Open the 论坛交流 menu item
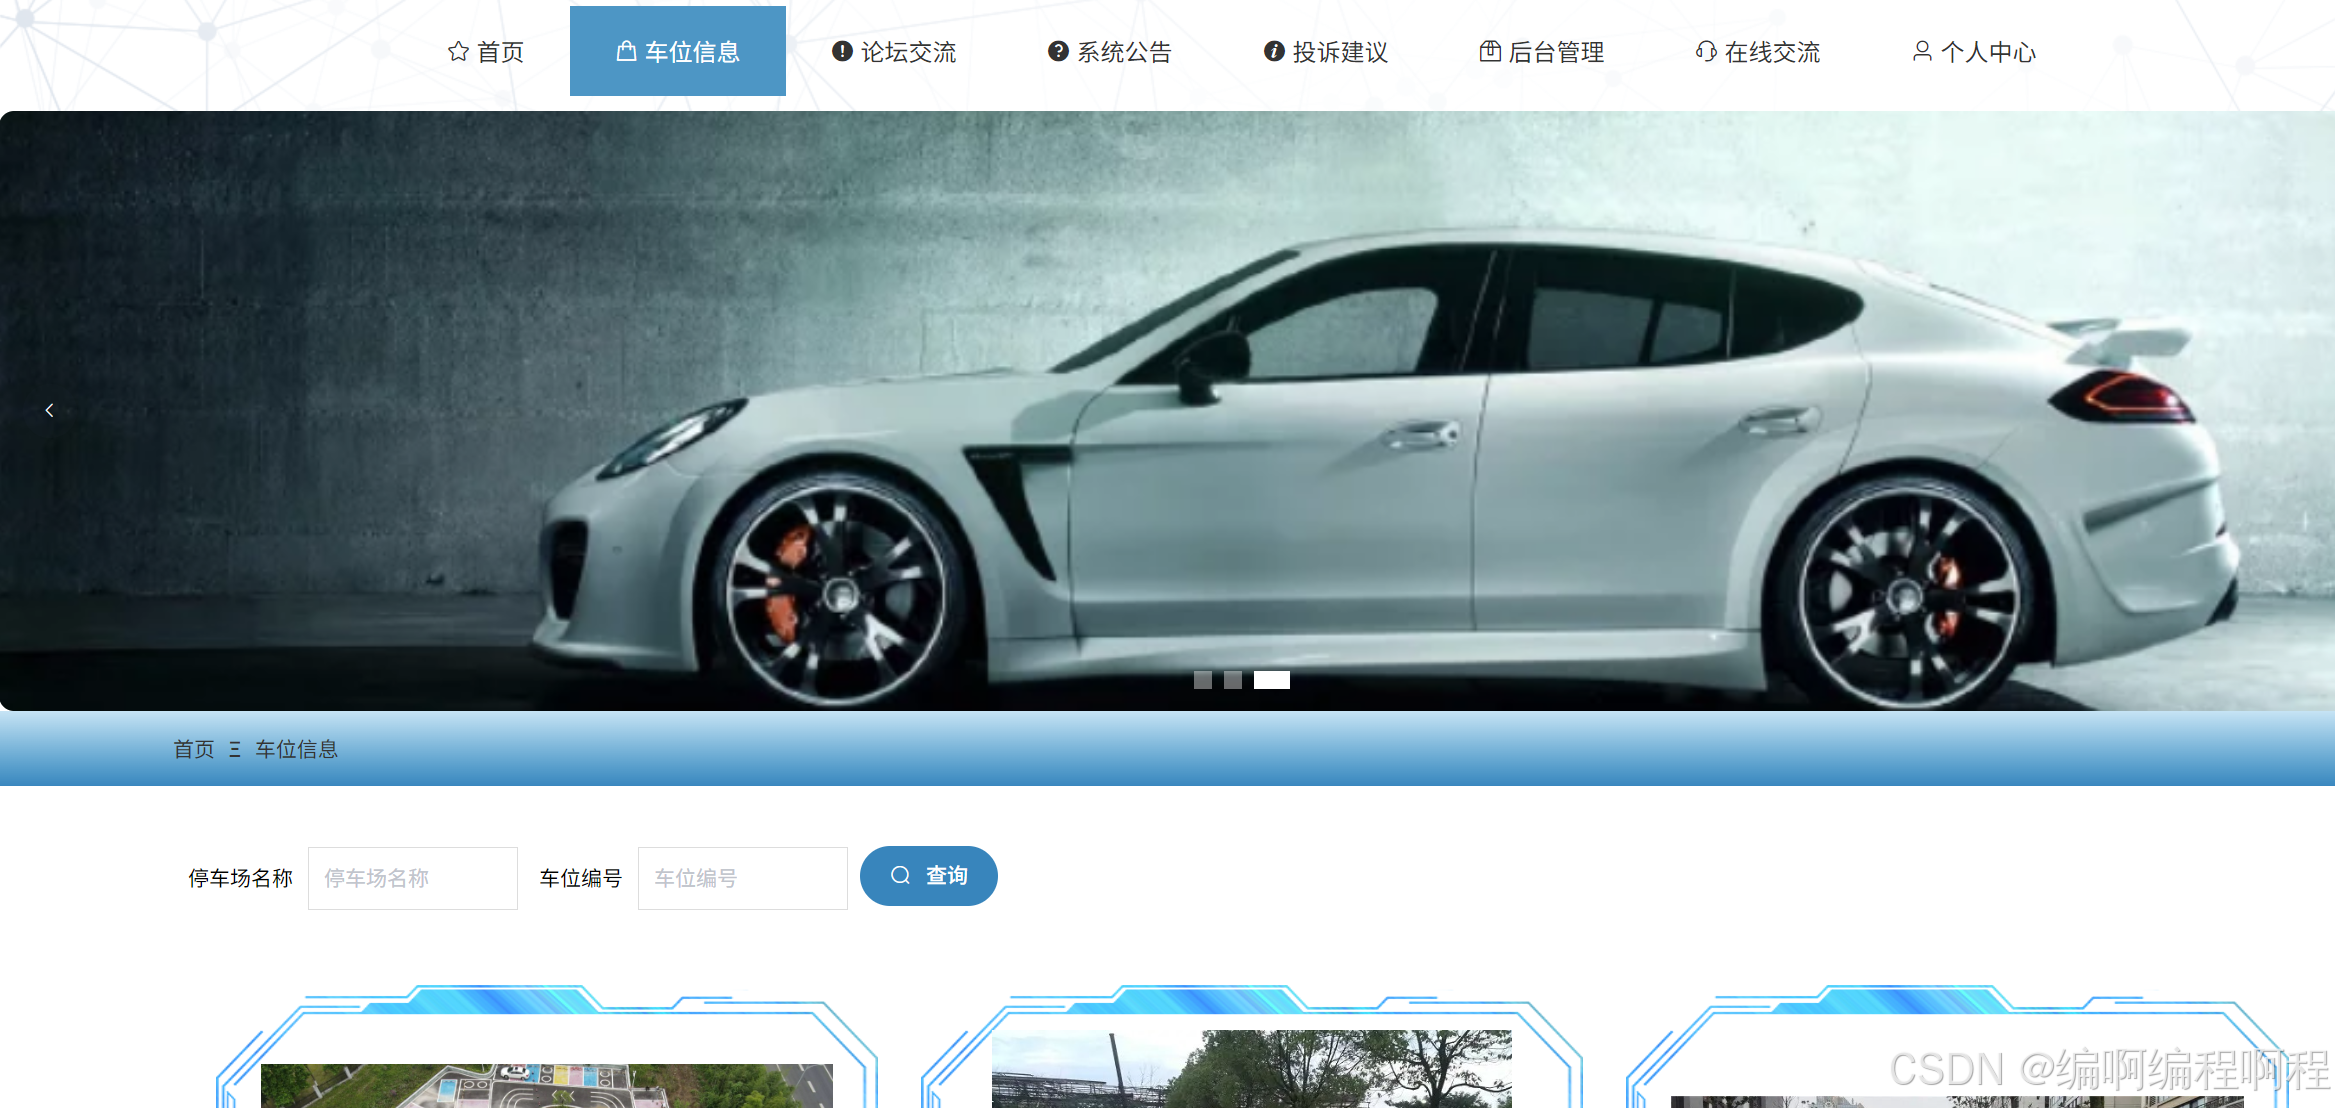Image resolution: width=2335 pixels, height=1108 pixels. 908,52
